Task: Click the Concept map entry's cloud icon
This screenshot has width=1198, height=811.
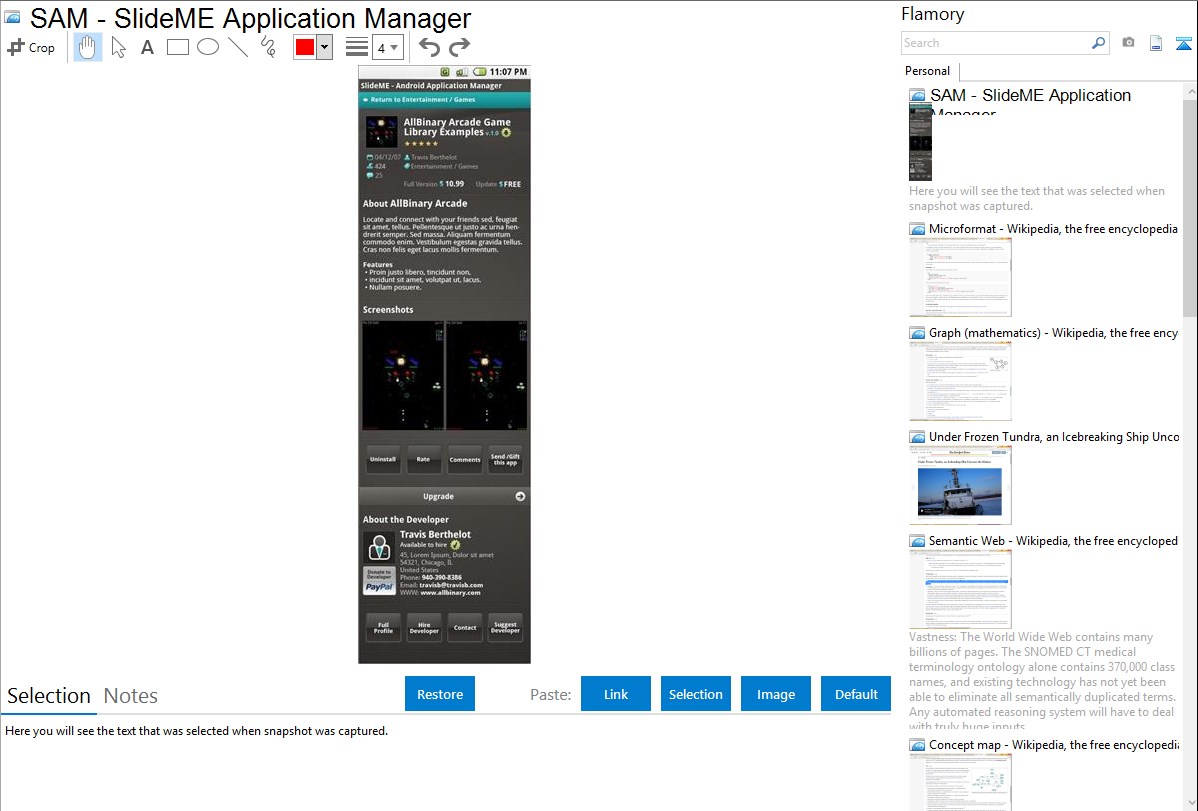Action: 917,744
